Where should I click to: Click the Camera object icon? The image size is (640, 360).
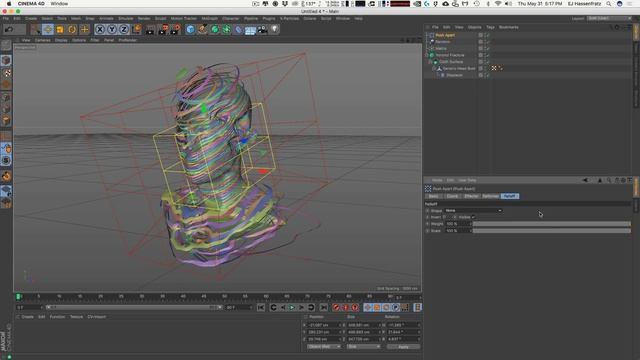[x=262, y=29]
